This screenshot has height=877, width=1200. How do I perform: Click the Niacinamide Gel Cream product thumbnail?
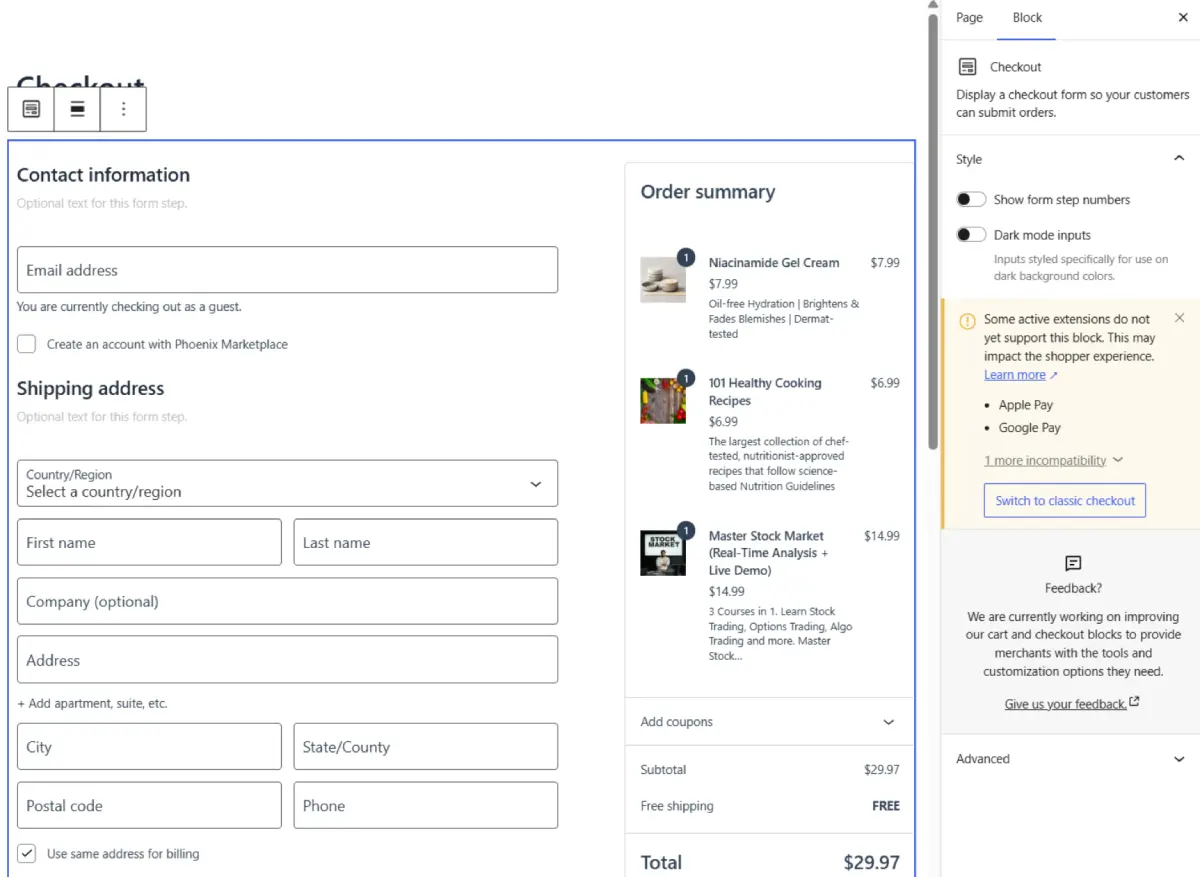[663, 279]
